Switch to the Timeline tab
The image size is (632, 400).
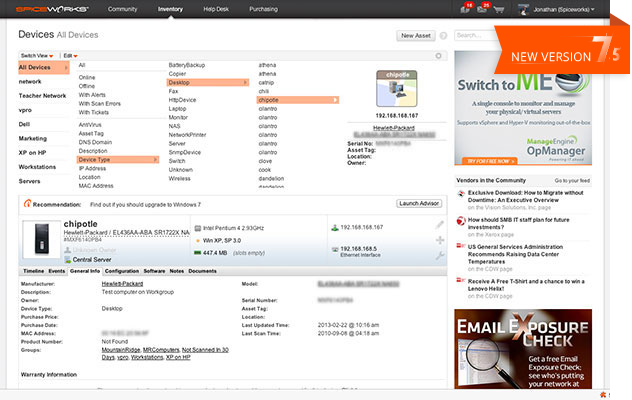click(x=33, y=271)
